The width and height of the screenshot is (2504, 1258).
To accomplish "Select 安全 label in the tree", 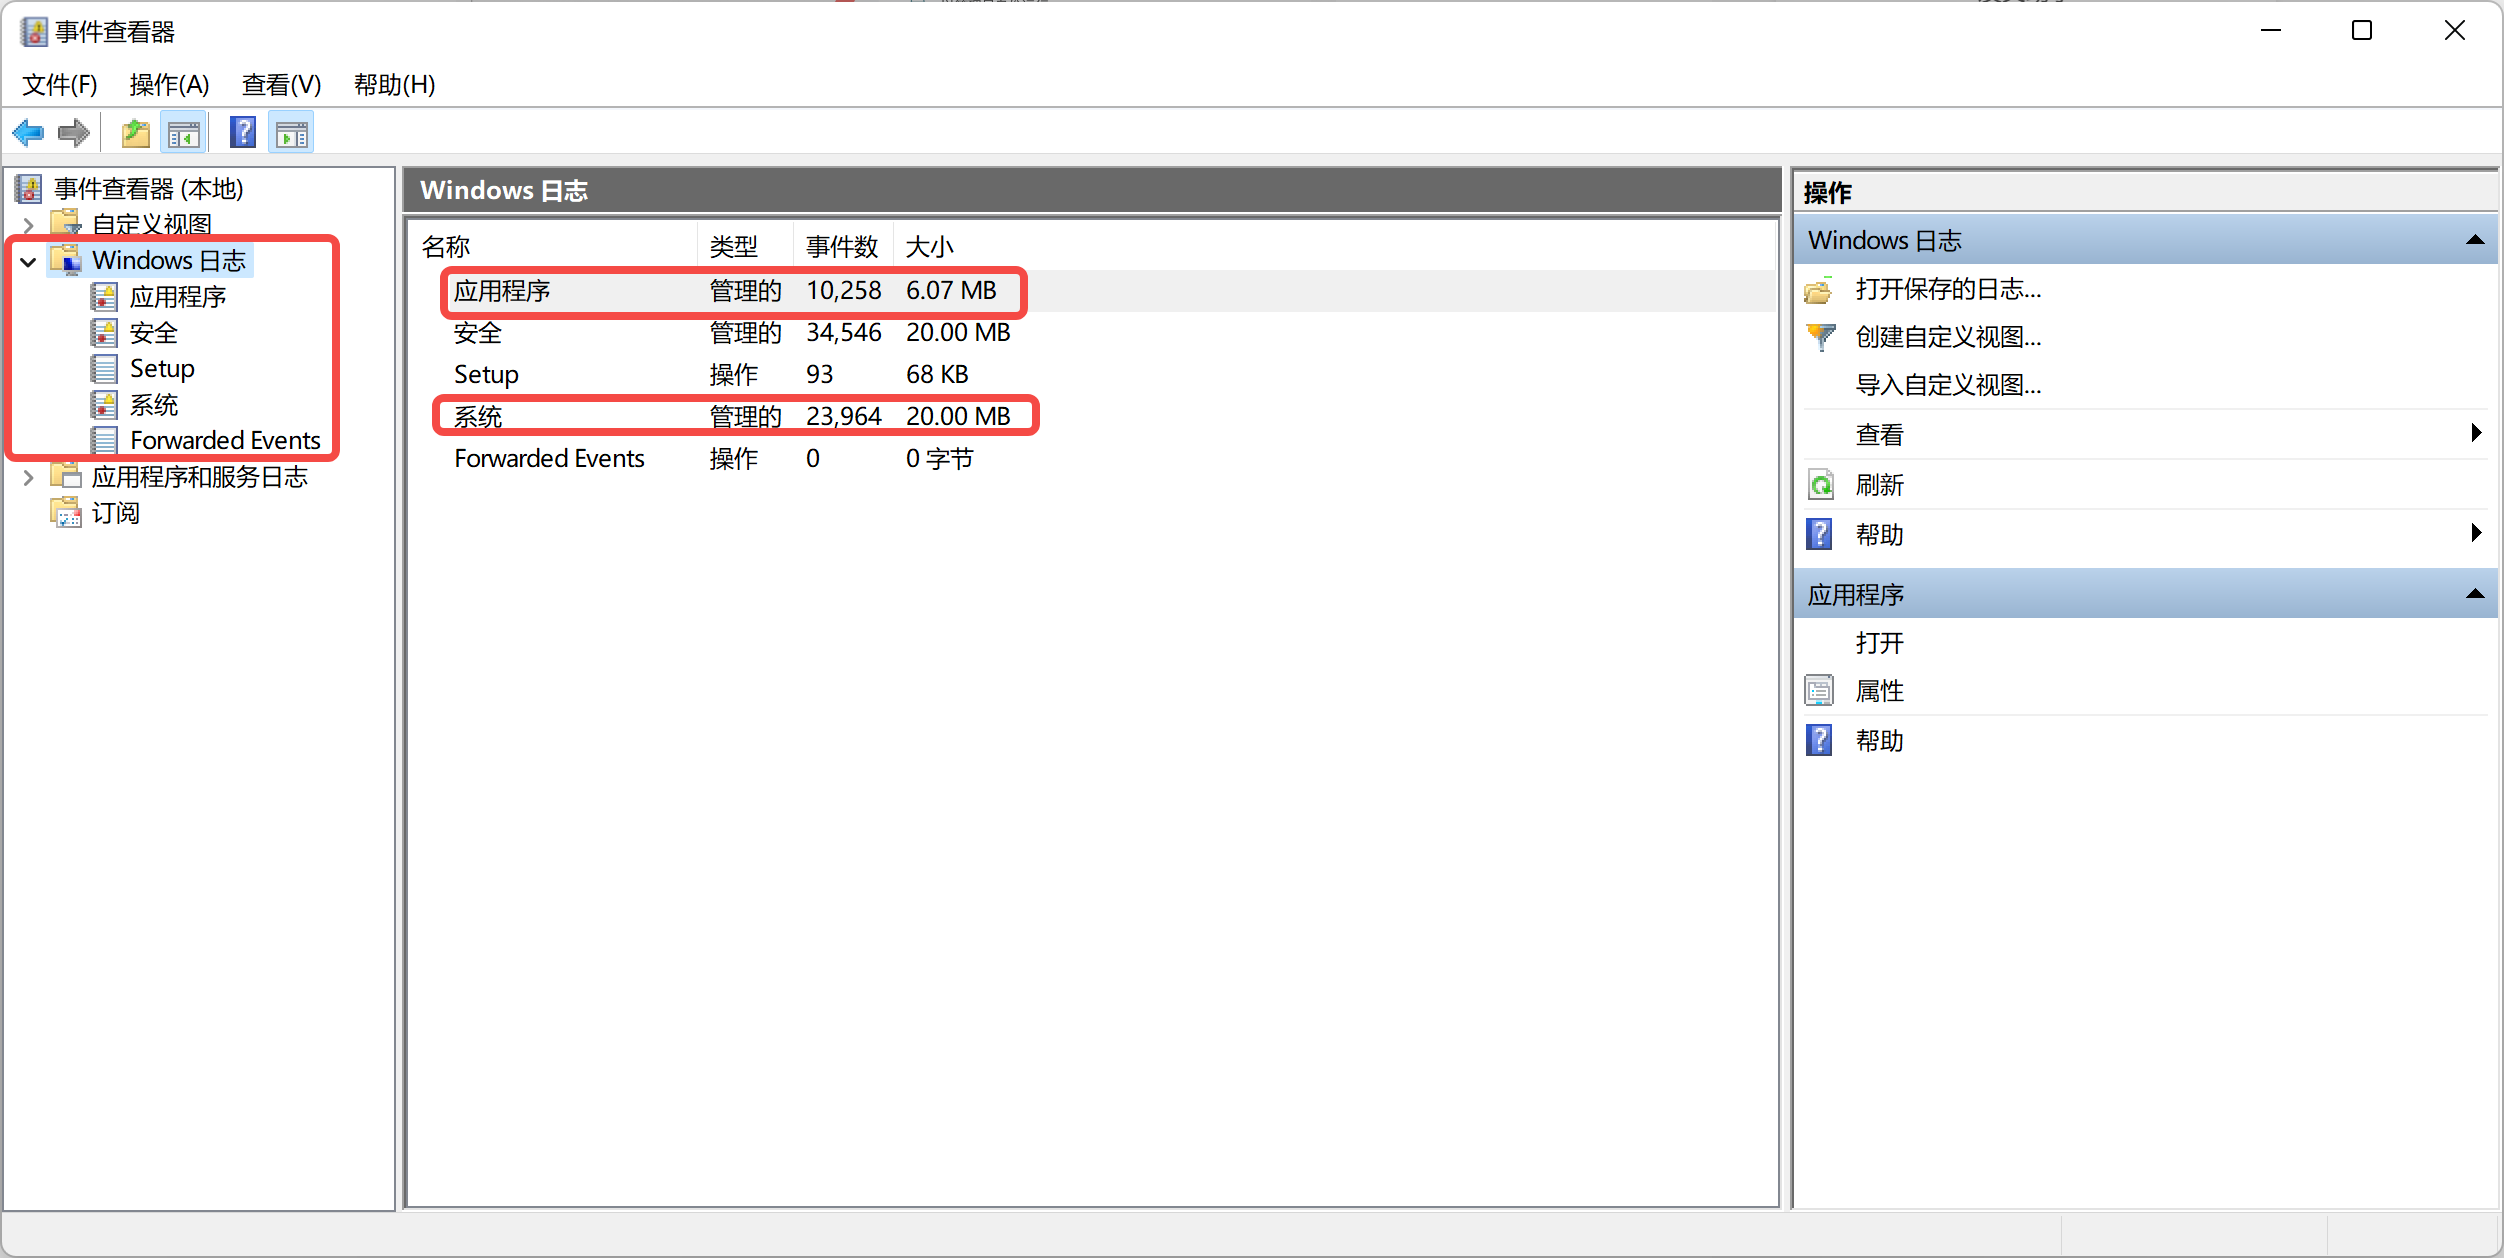I will [153, 333].
